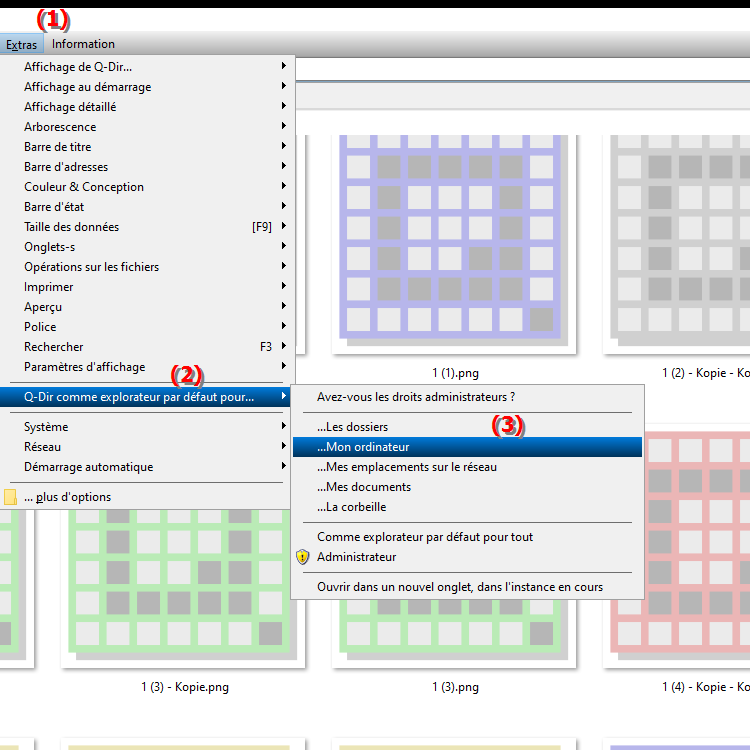The image size is (750, 750).
Task: Expand arrow next to Taille des données
Action: coord(284,226)
